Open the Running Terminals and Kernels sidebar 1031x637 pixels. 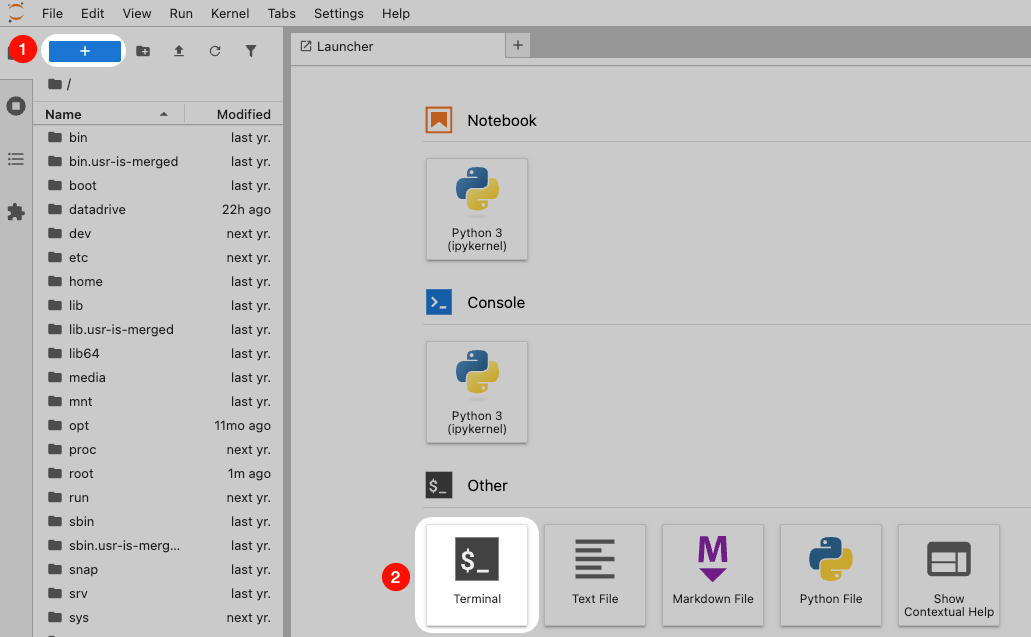tap(16, 106)
